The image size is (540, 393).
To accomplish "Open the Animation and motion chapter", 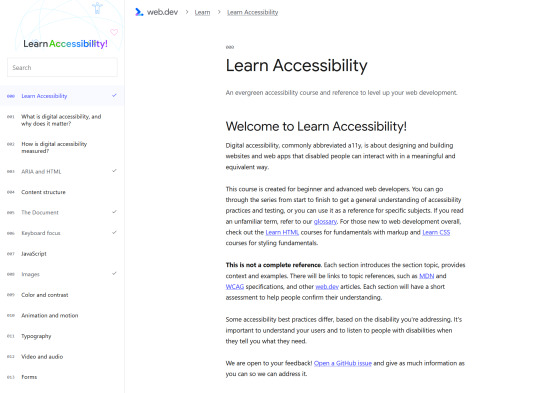I will point(62,315).
